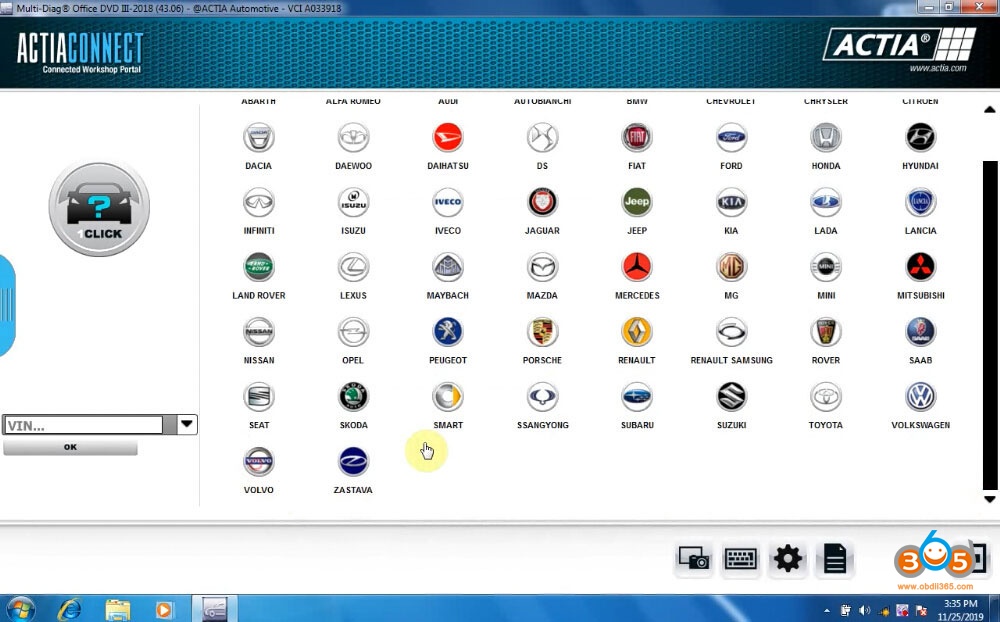Image resolution: width=1000 pixels, height=622 pixels.
Task: Pick the Skoda brand logo
Action: pyautogui.click(x=353, y=397)
